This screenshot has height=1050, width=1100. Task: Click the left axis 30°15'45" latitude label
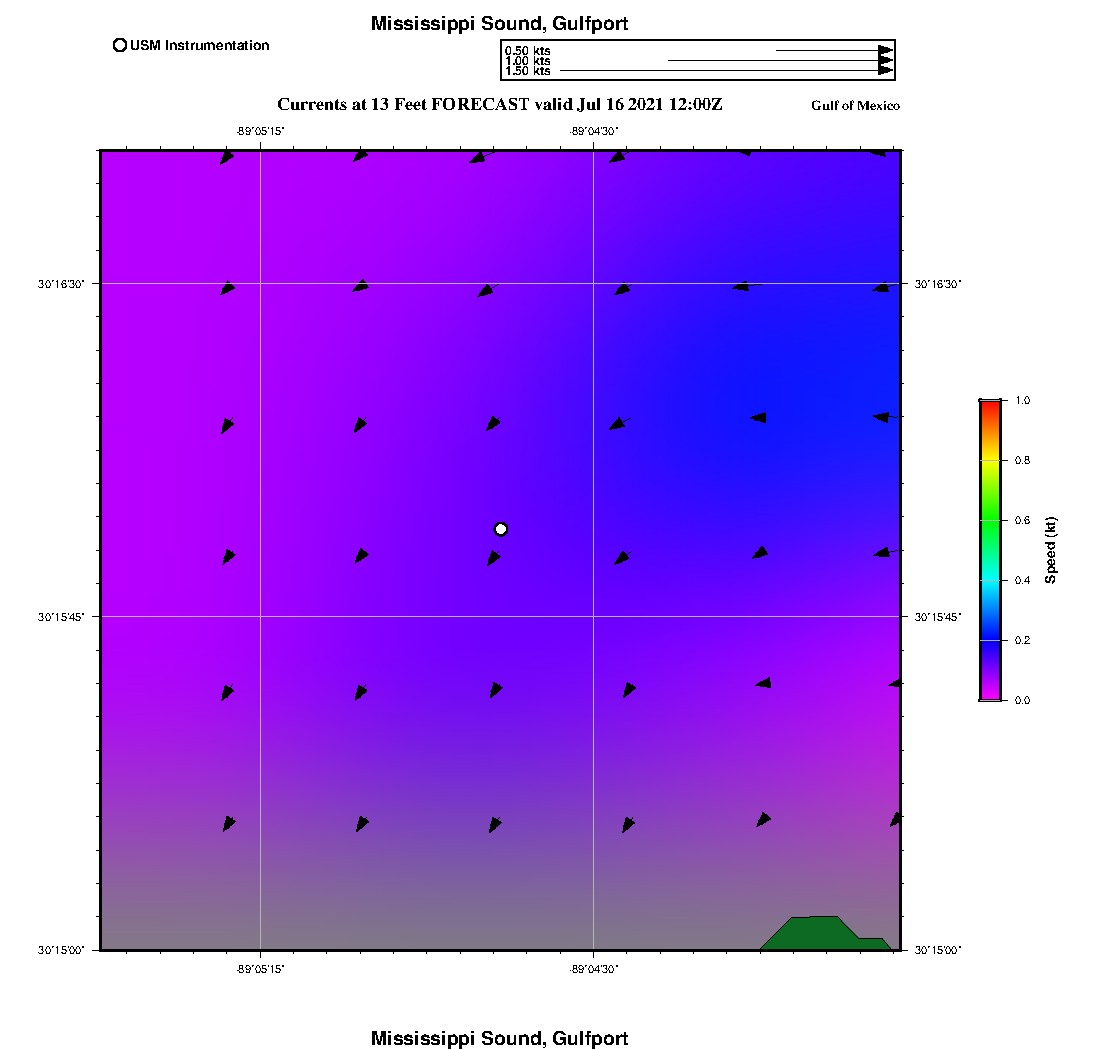pos(61,617)
